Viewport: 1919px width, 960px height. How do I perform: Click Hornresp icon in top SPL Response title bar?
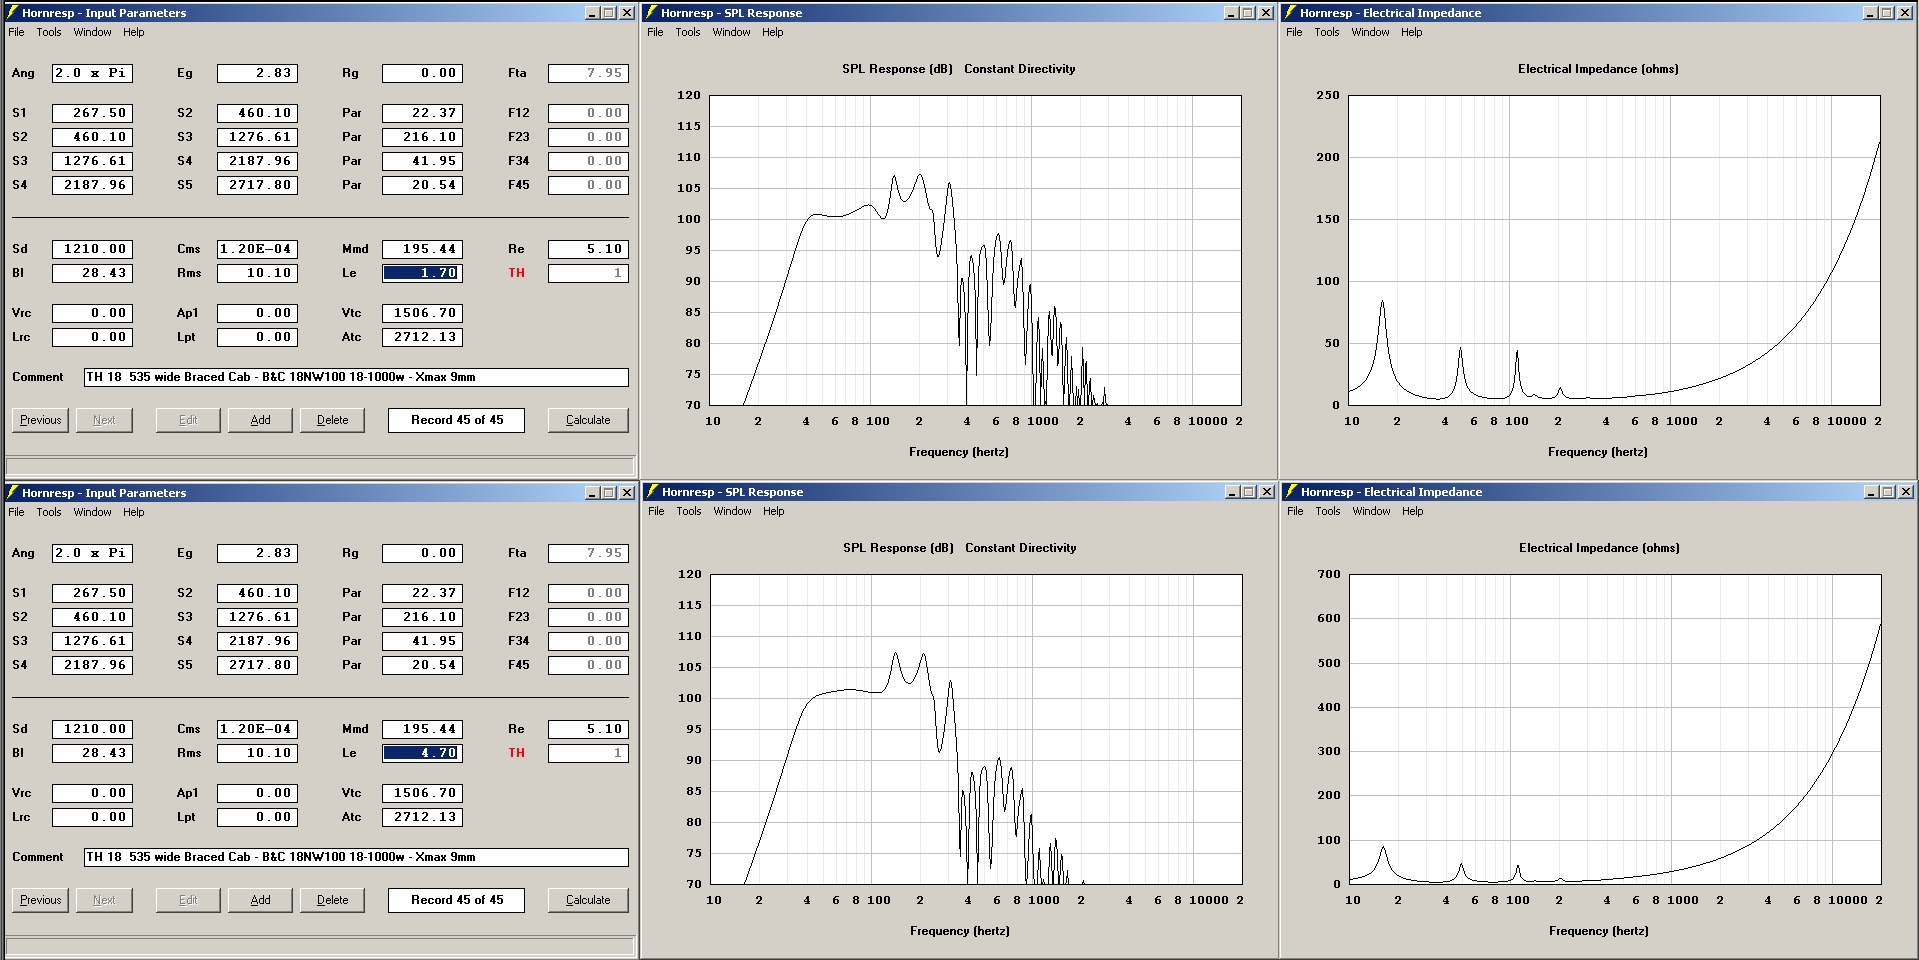click(x=651, y=13)
